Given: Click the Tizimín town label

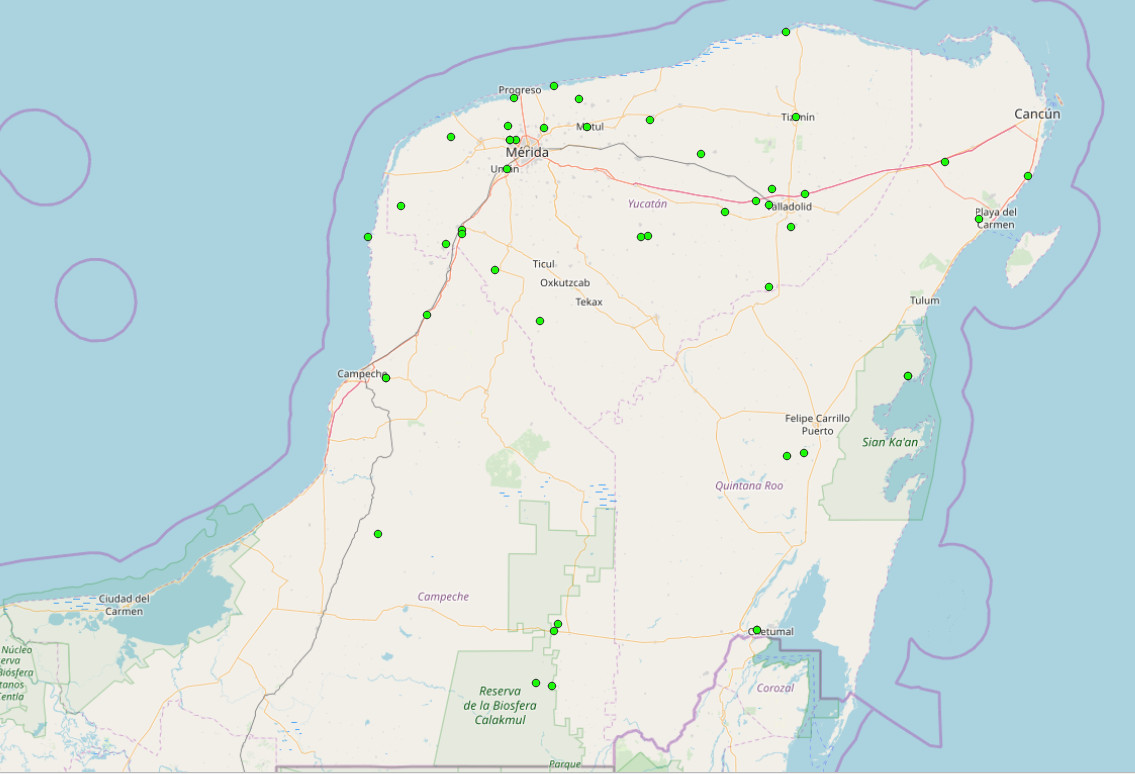Looking at the screenshot, I should click(x=798, y=117).
